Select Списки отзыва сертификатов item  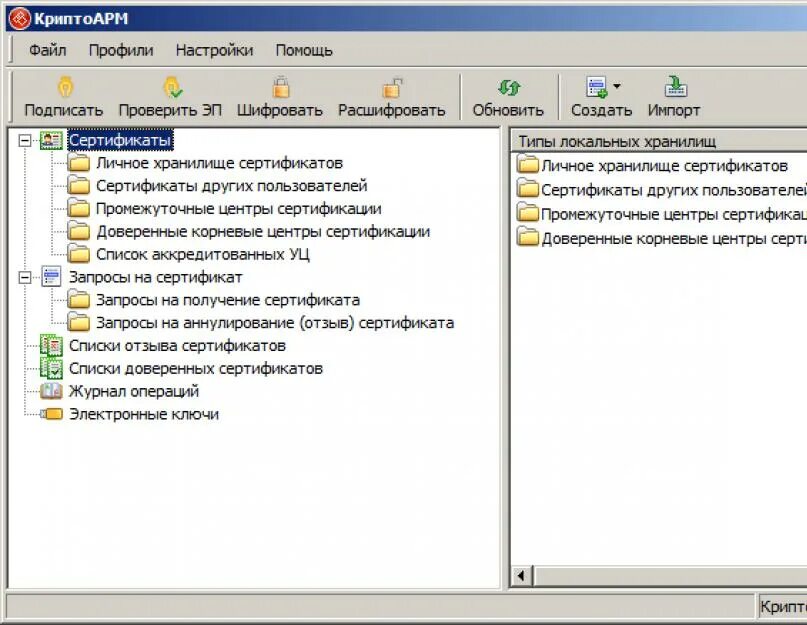pyautogui.click(x=177, y=346)
